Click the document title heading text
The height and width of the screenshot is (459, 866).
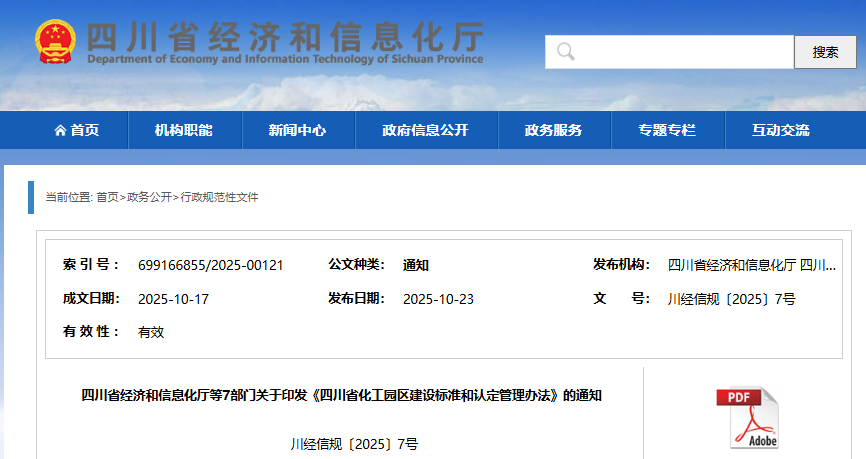(x=341, y=395)
